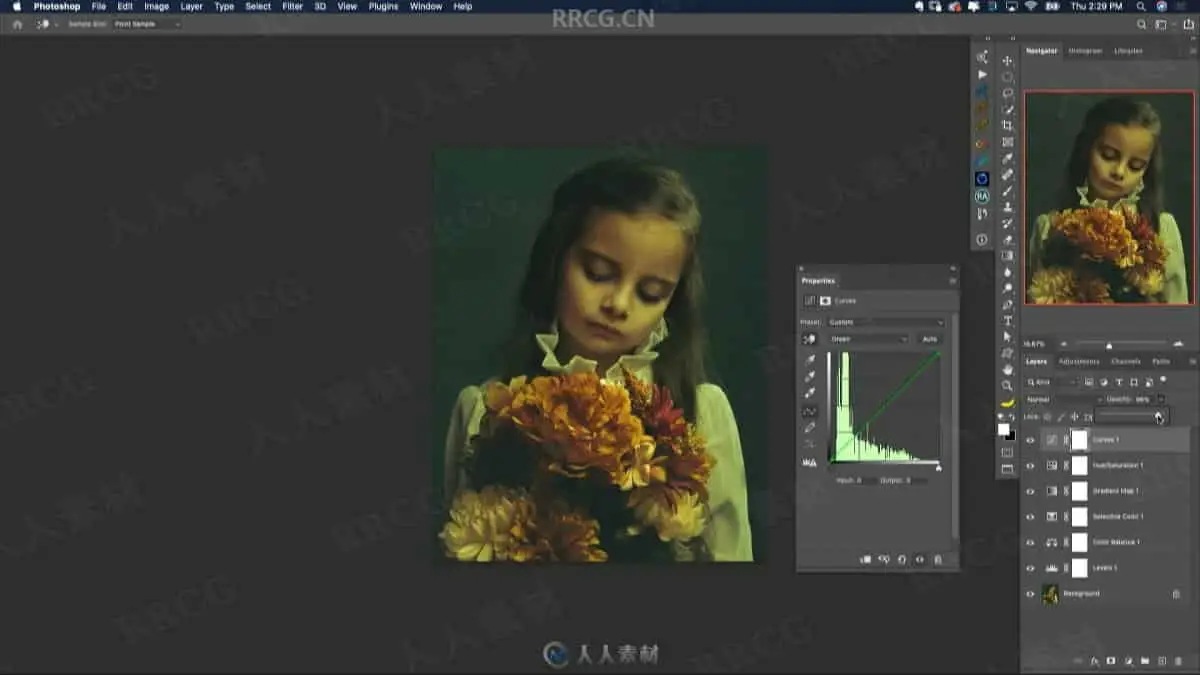Click the Curves 1 layer mask thumbnail
Viewport: 1200px width, 675px height.
[1079, 440]
